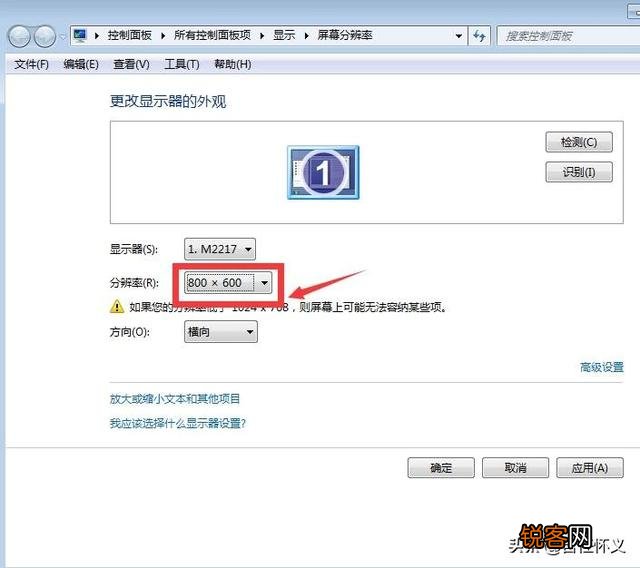Image resolution: width=640 pixels, height=568 pixels.
Task: Select monitor 1 thumbnail in display preview
Action: click(x=323, y=172)
